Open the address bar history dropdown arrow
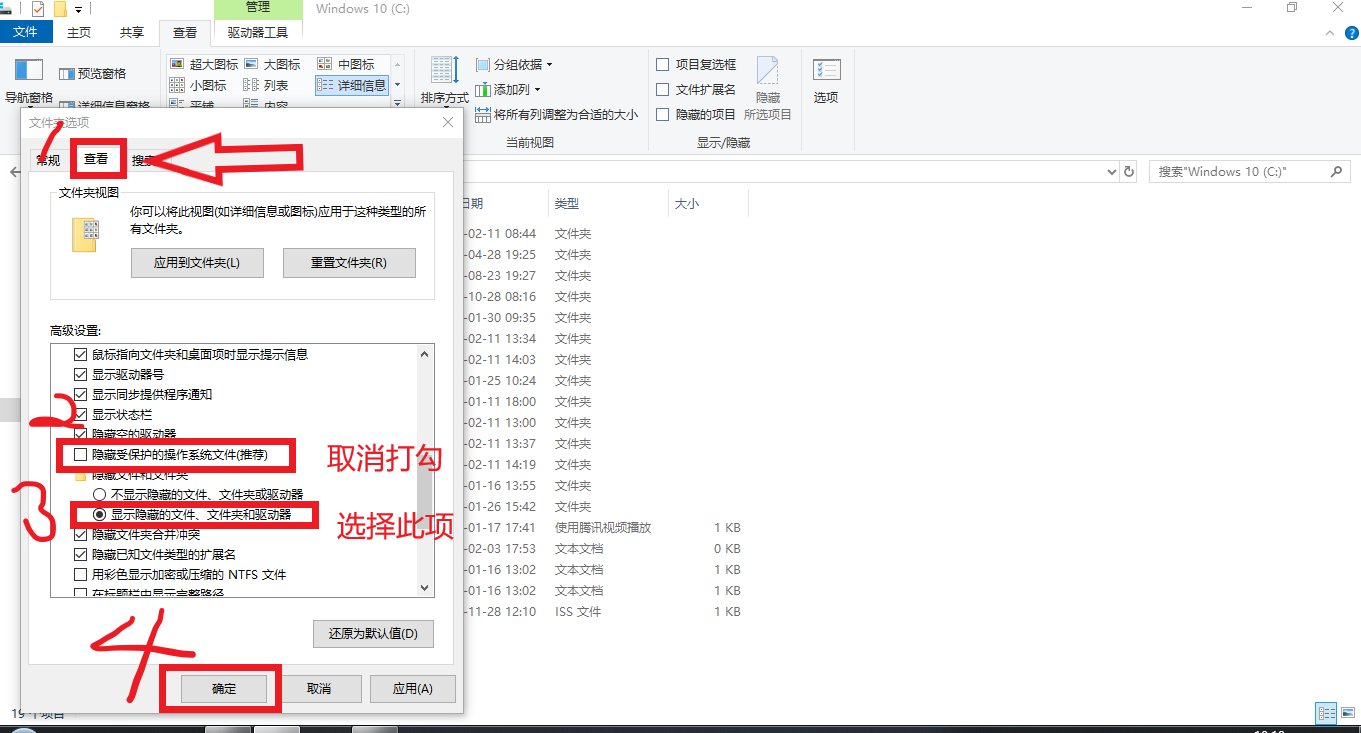The height and width of the screenshot is (733, 1361). 1110,171
